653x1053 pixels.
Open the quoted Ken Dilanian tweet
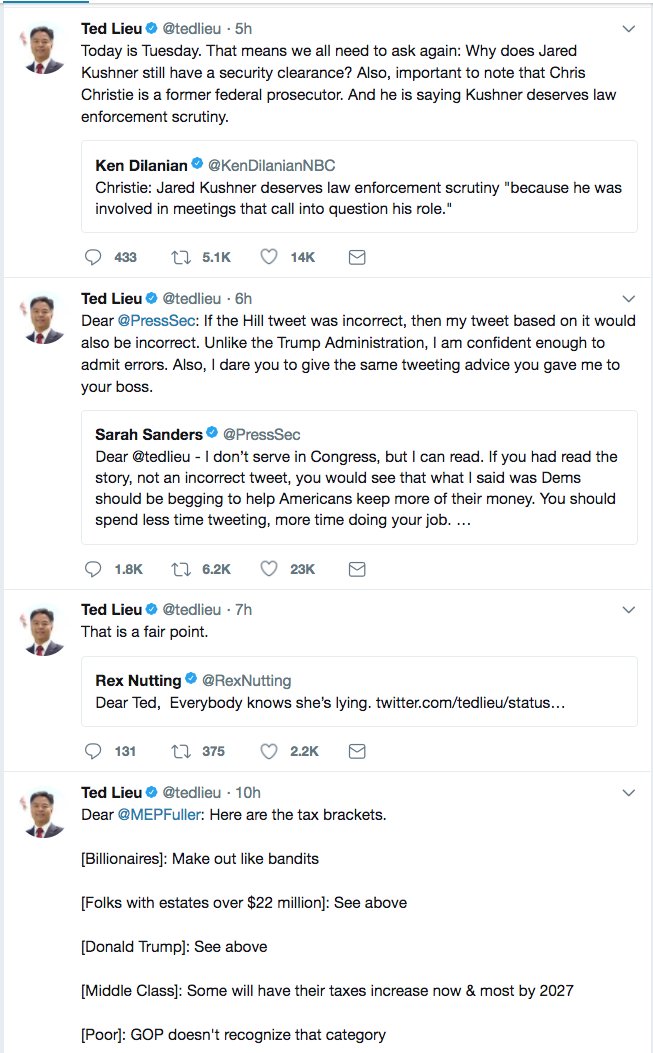click(359, 187)
